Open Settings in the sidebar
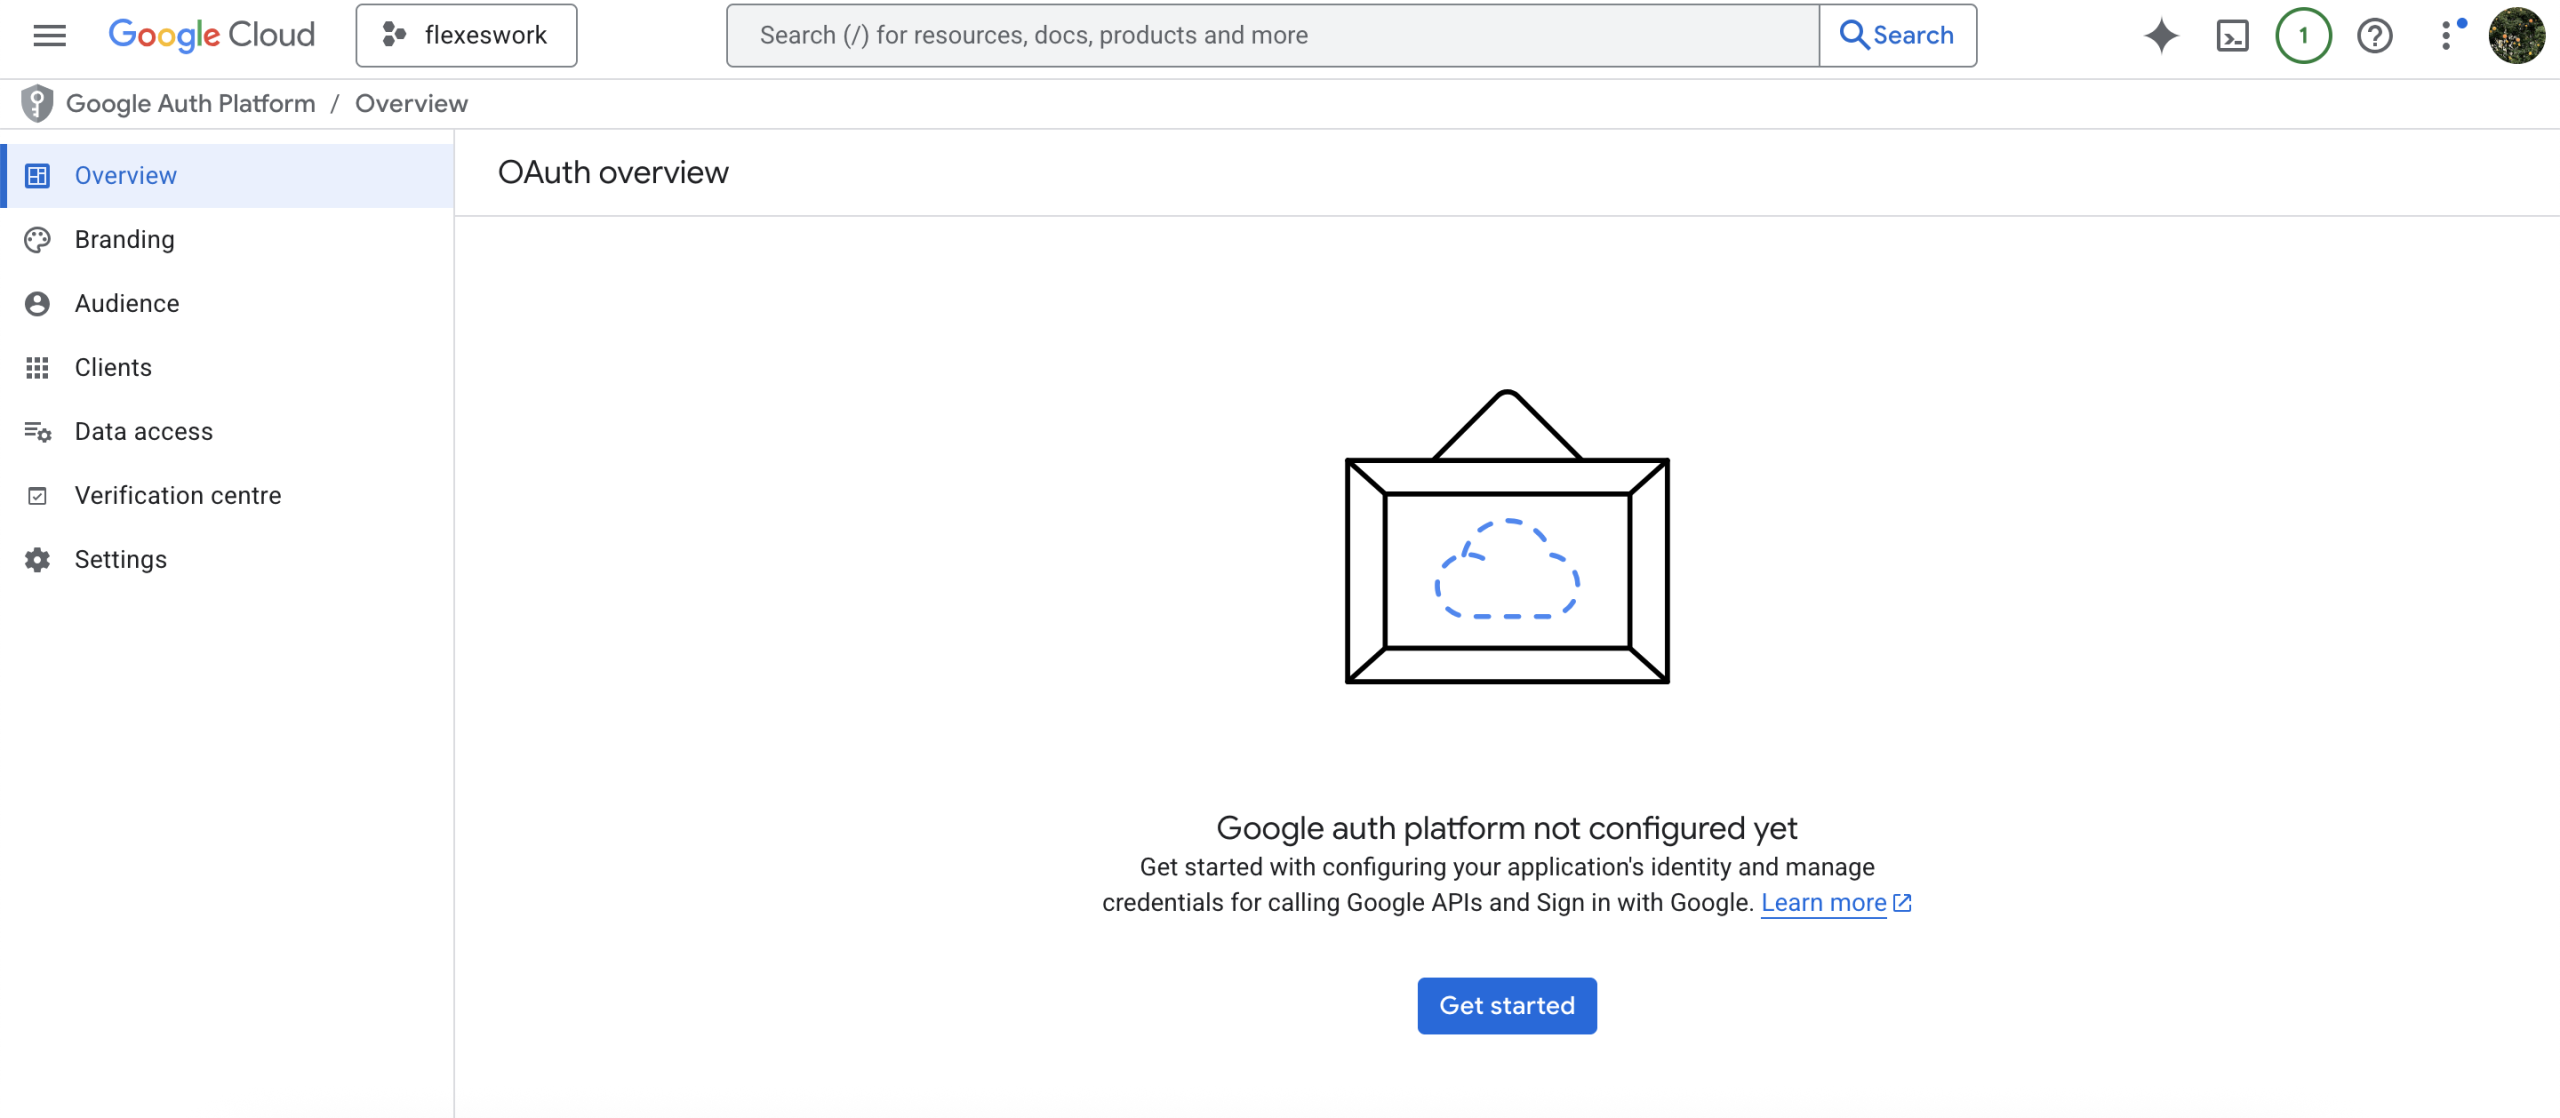Screen dimensions: 2560x1118 [x=120, y=559]
